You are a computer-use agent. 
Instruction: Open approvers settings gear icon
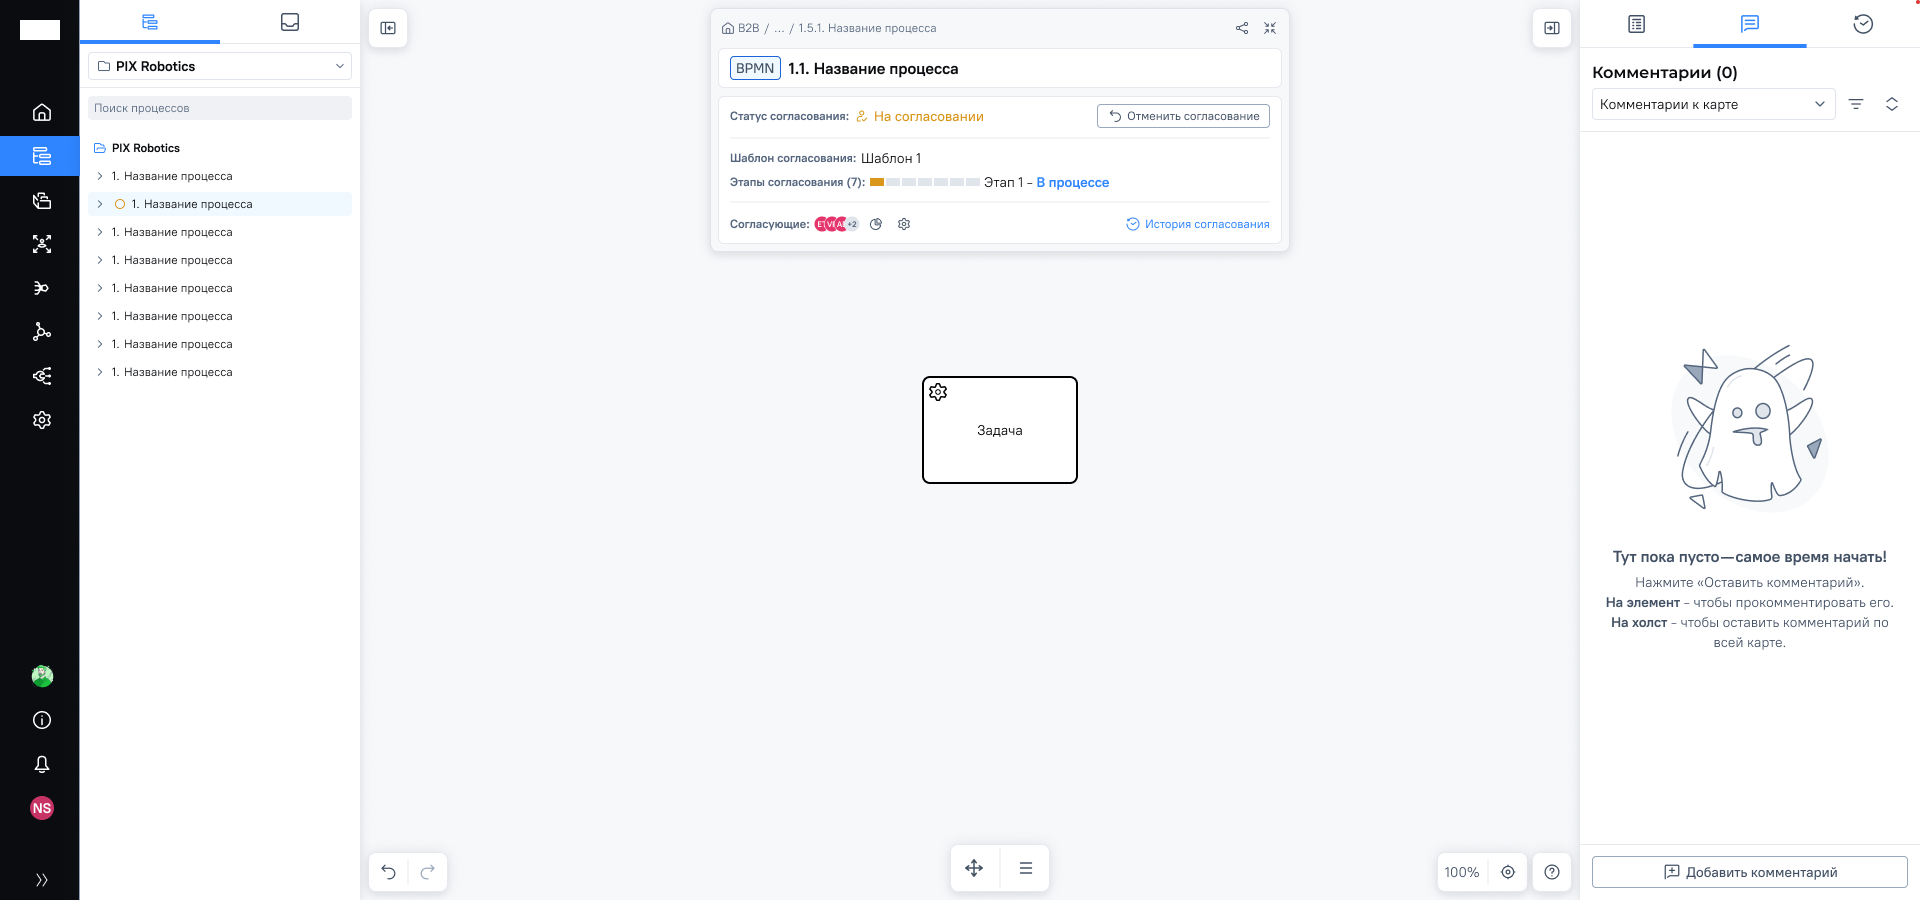click(x=904, y=224)
